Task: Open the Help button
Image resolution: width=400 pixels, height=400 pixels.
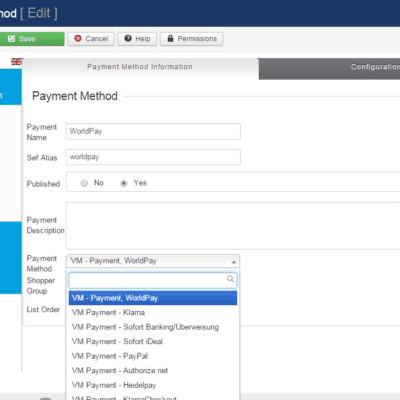Action: pyautogui.click(x=137, y=39)
